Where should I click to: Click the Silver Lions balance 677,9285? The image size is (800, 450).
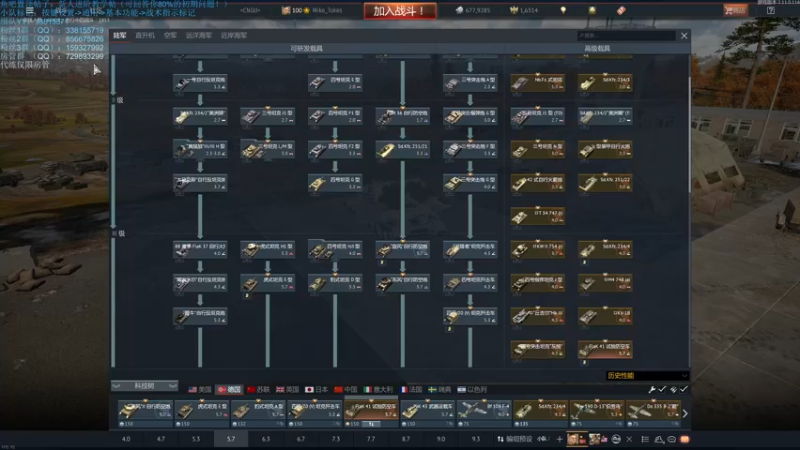point(473,10)
